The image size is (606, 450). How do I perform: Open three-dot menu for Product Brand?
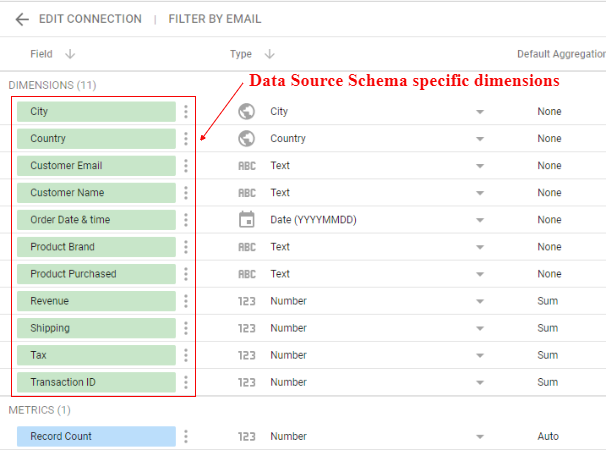click(x=186, y=247)
